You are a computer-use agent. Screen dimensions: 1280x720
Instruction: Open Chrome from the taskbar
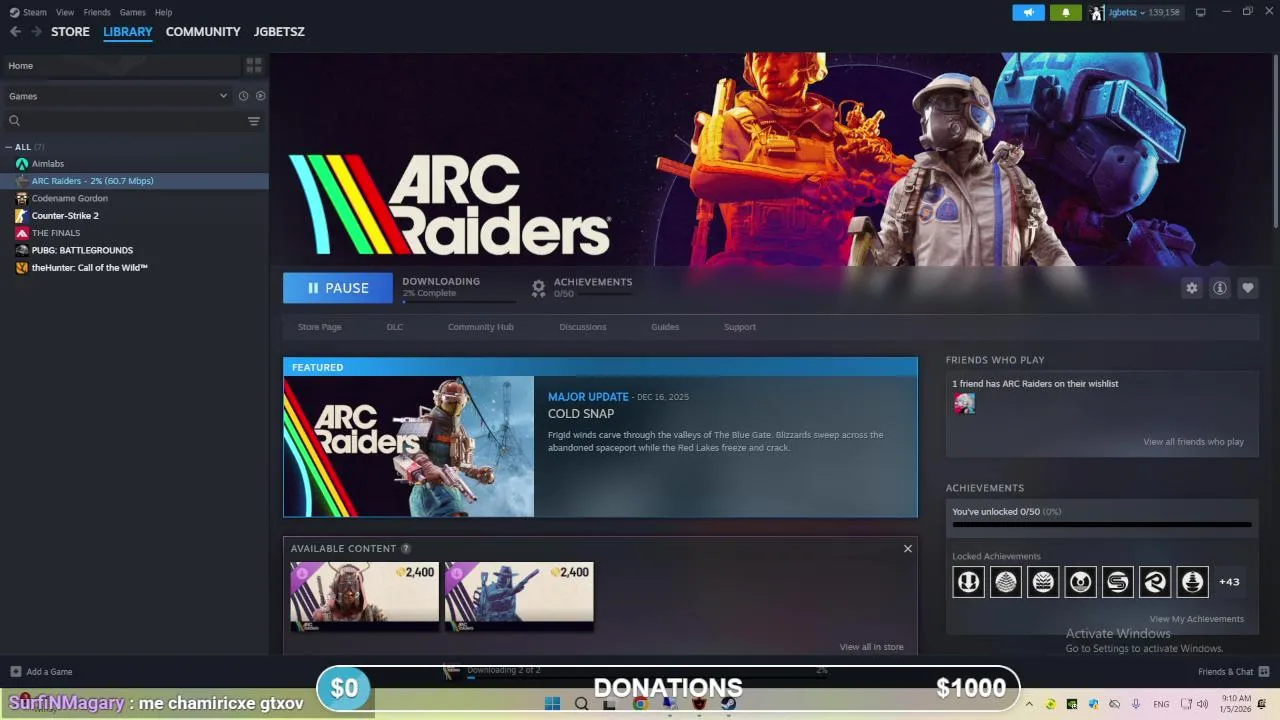(640, 704)
